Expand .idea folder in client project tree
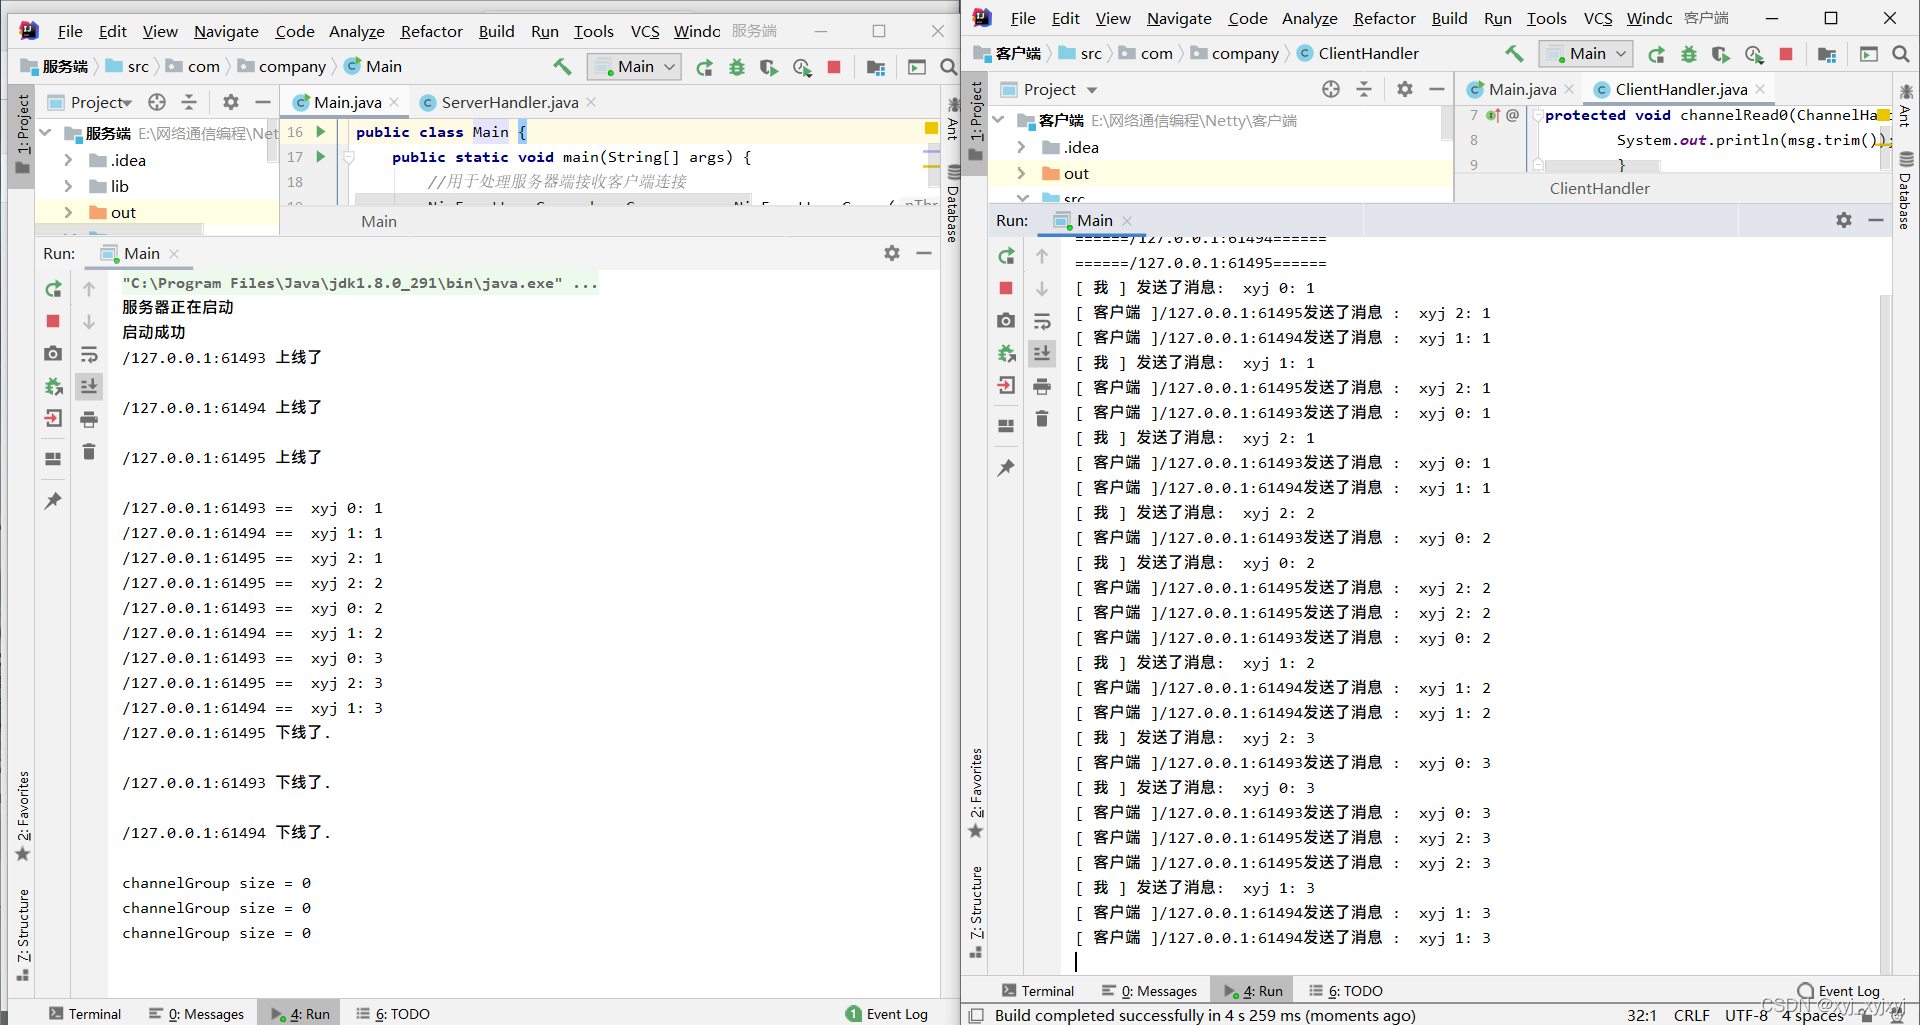 click(1021, 147)
